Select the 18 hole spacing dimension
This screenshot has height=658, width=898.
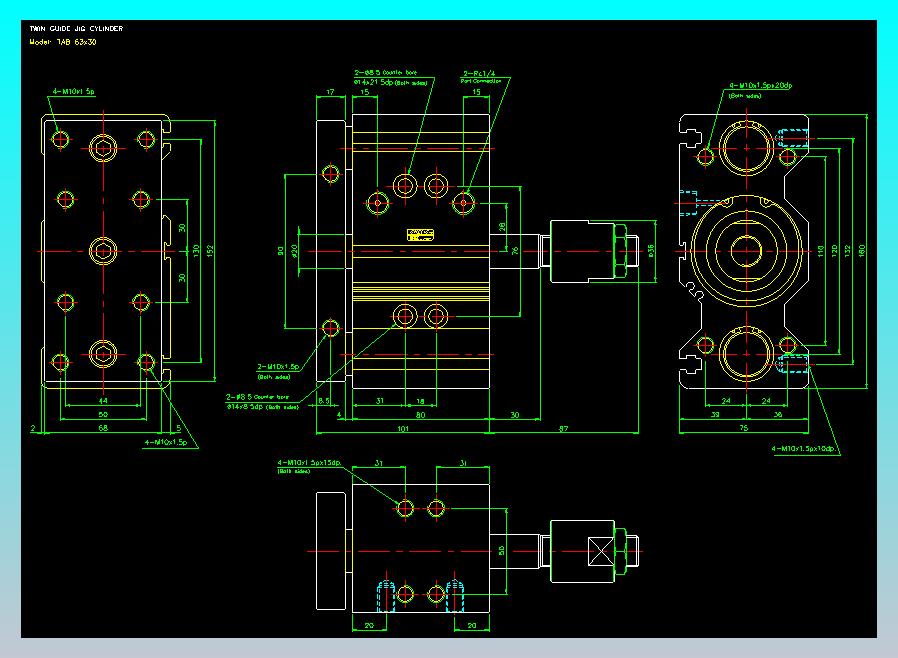[420, 401]
